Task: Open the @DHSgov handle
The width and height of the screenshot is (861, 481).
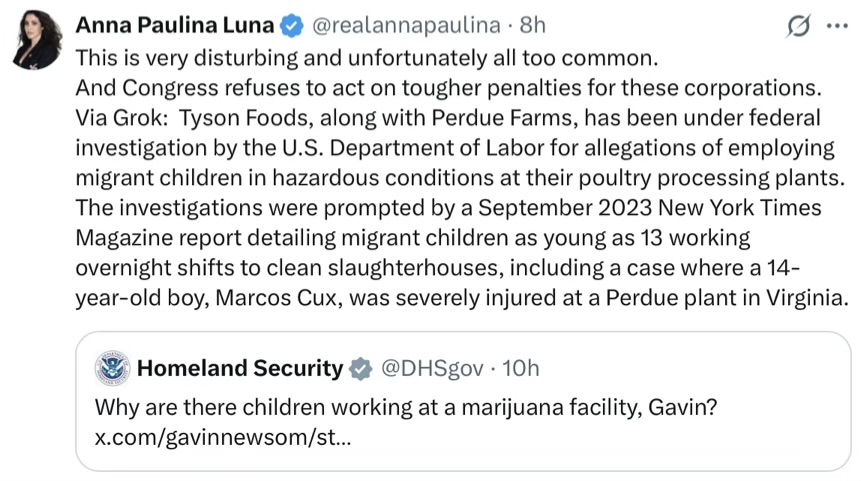Action: (x=433, y=368)
